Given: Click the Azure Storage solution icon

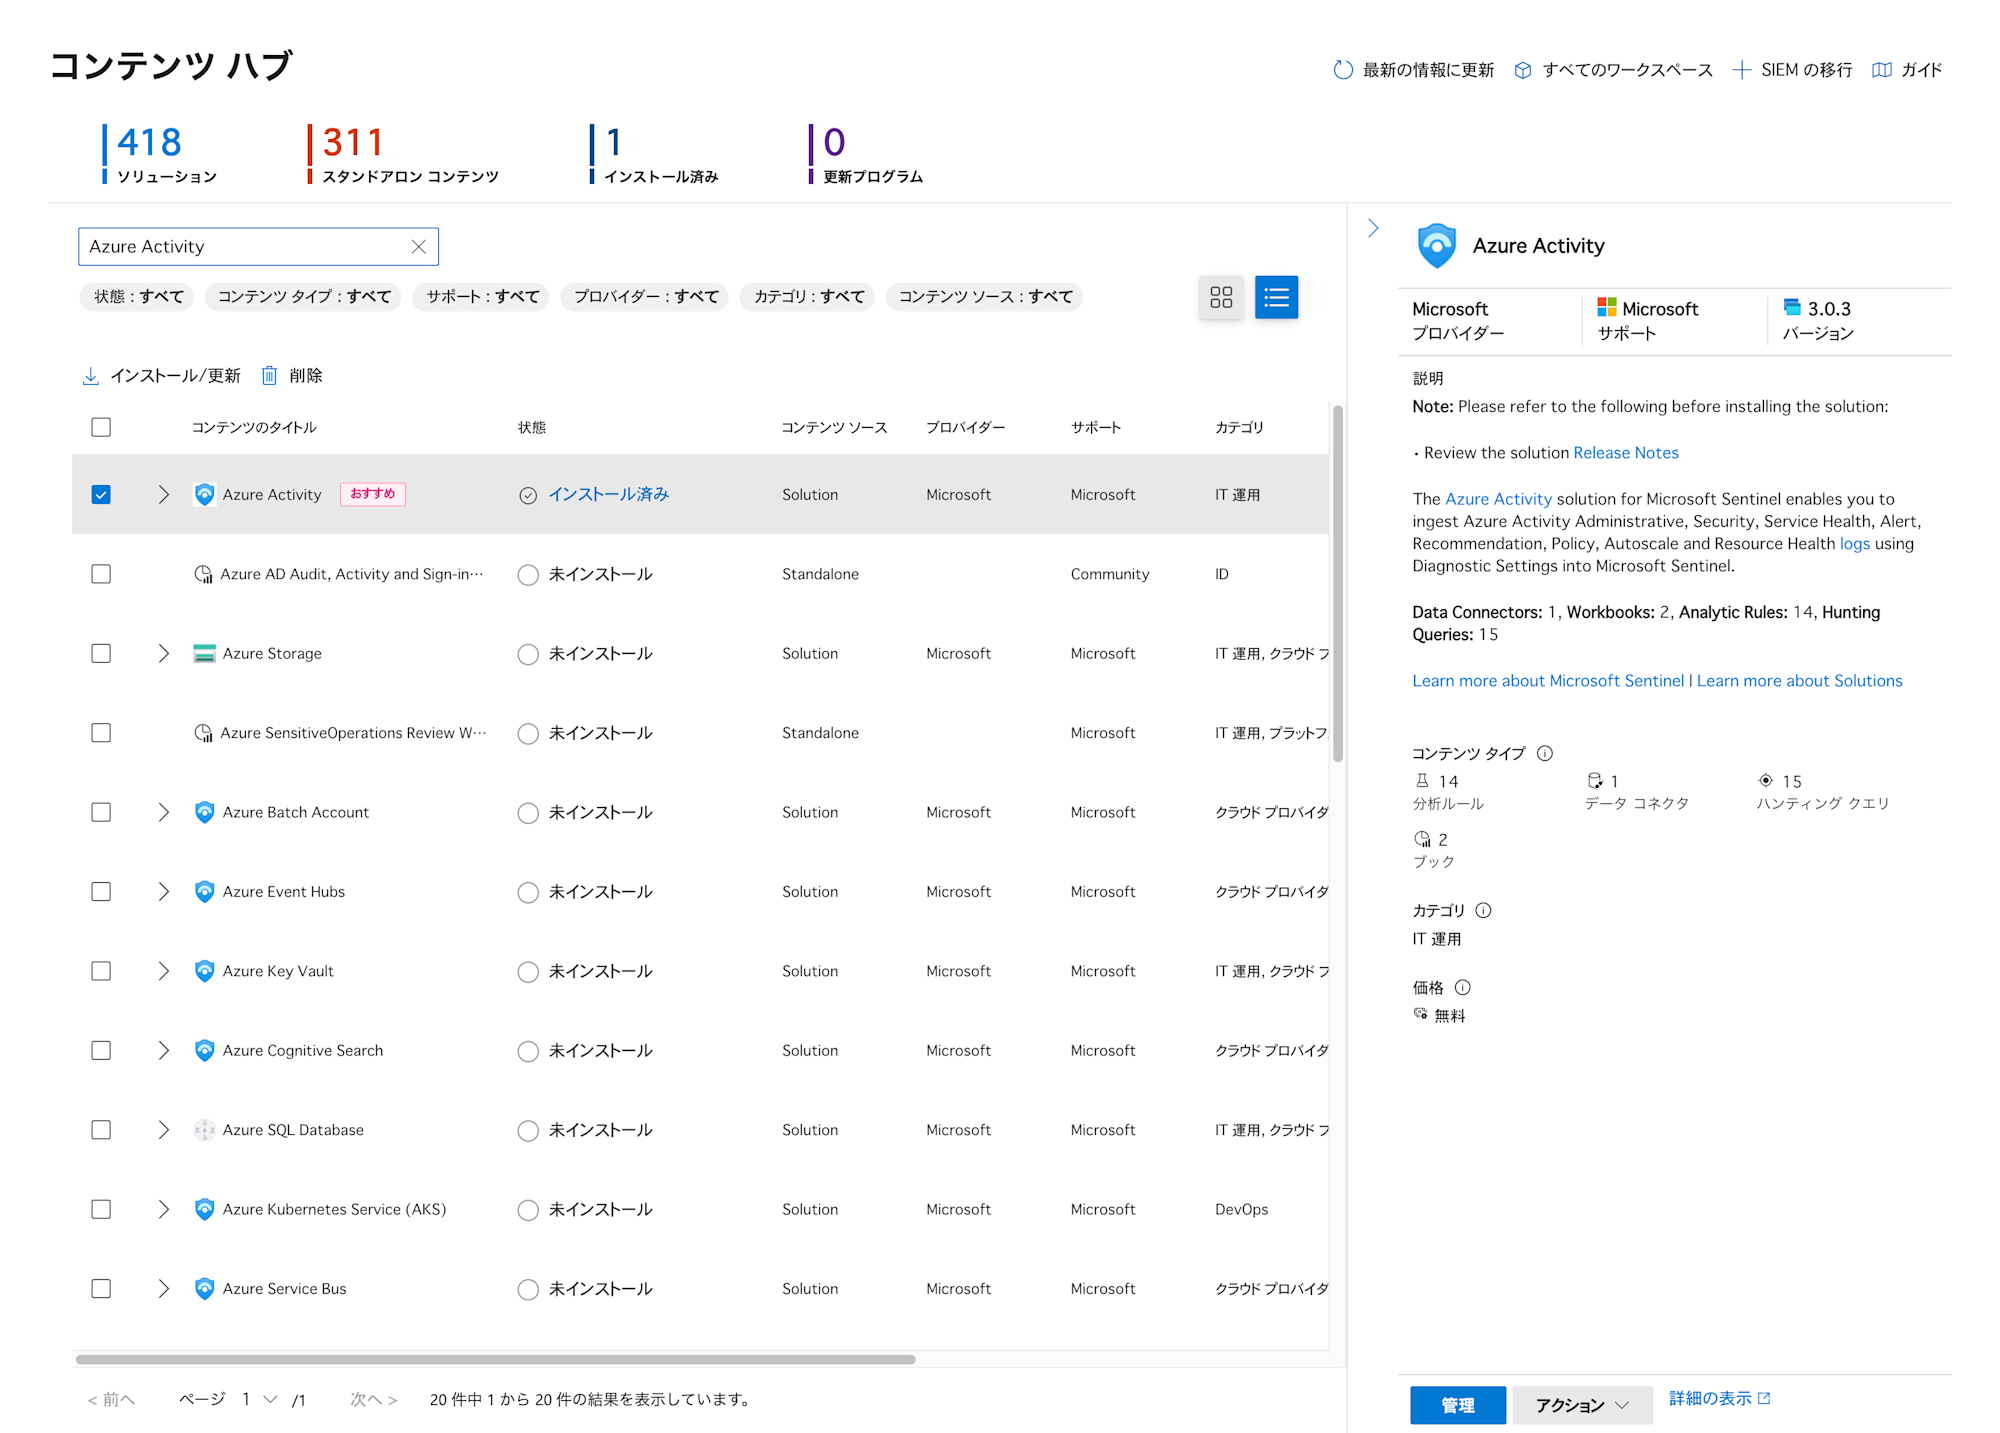Looking at the screenshot, I should coord(204,654).
